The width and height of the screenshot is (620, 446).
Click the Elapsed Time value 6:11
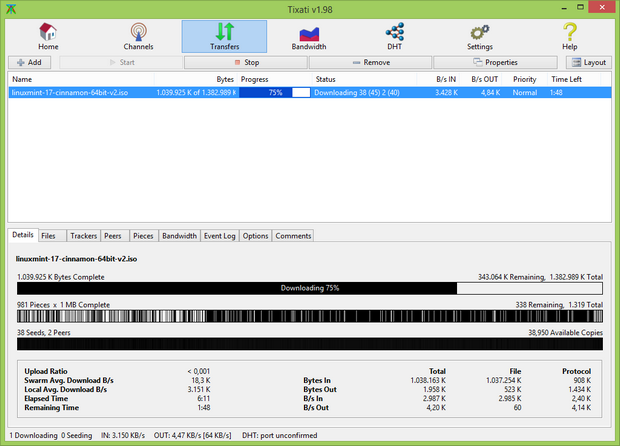pyautogui.click(x=204, y=399)
